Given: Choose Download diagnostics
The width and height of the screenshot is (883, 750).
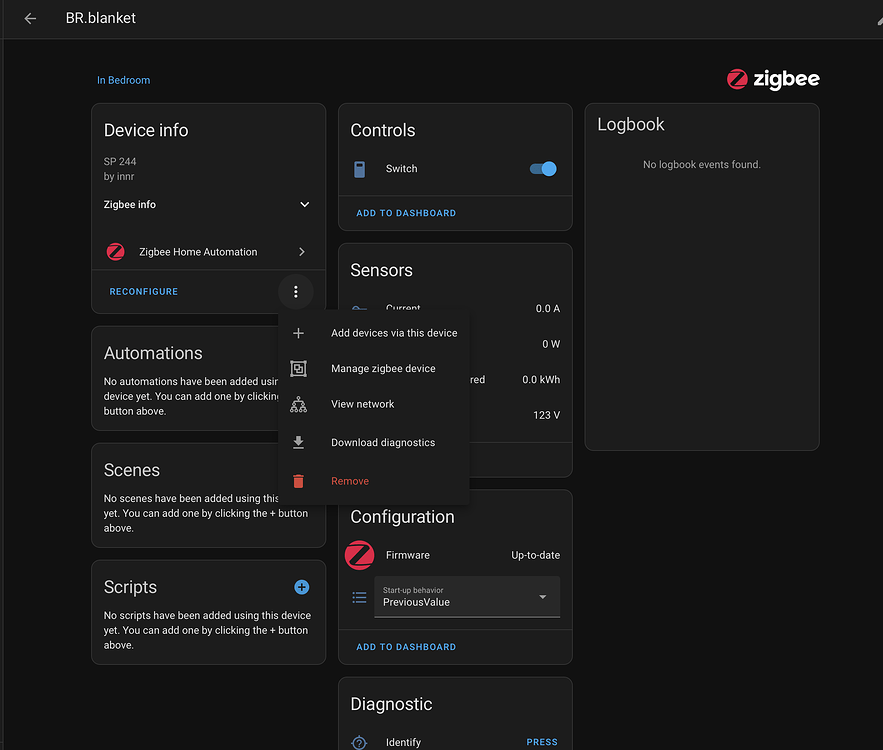Looking at the screenshot, I should (374, 443).
